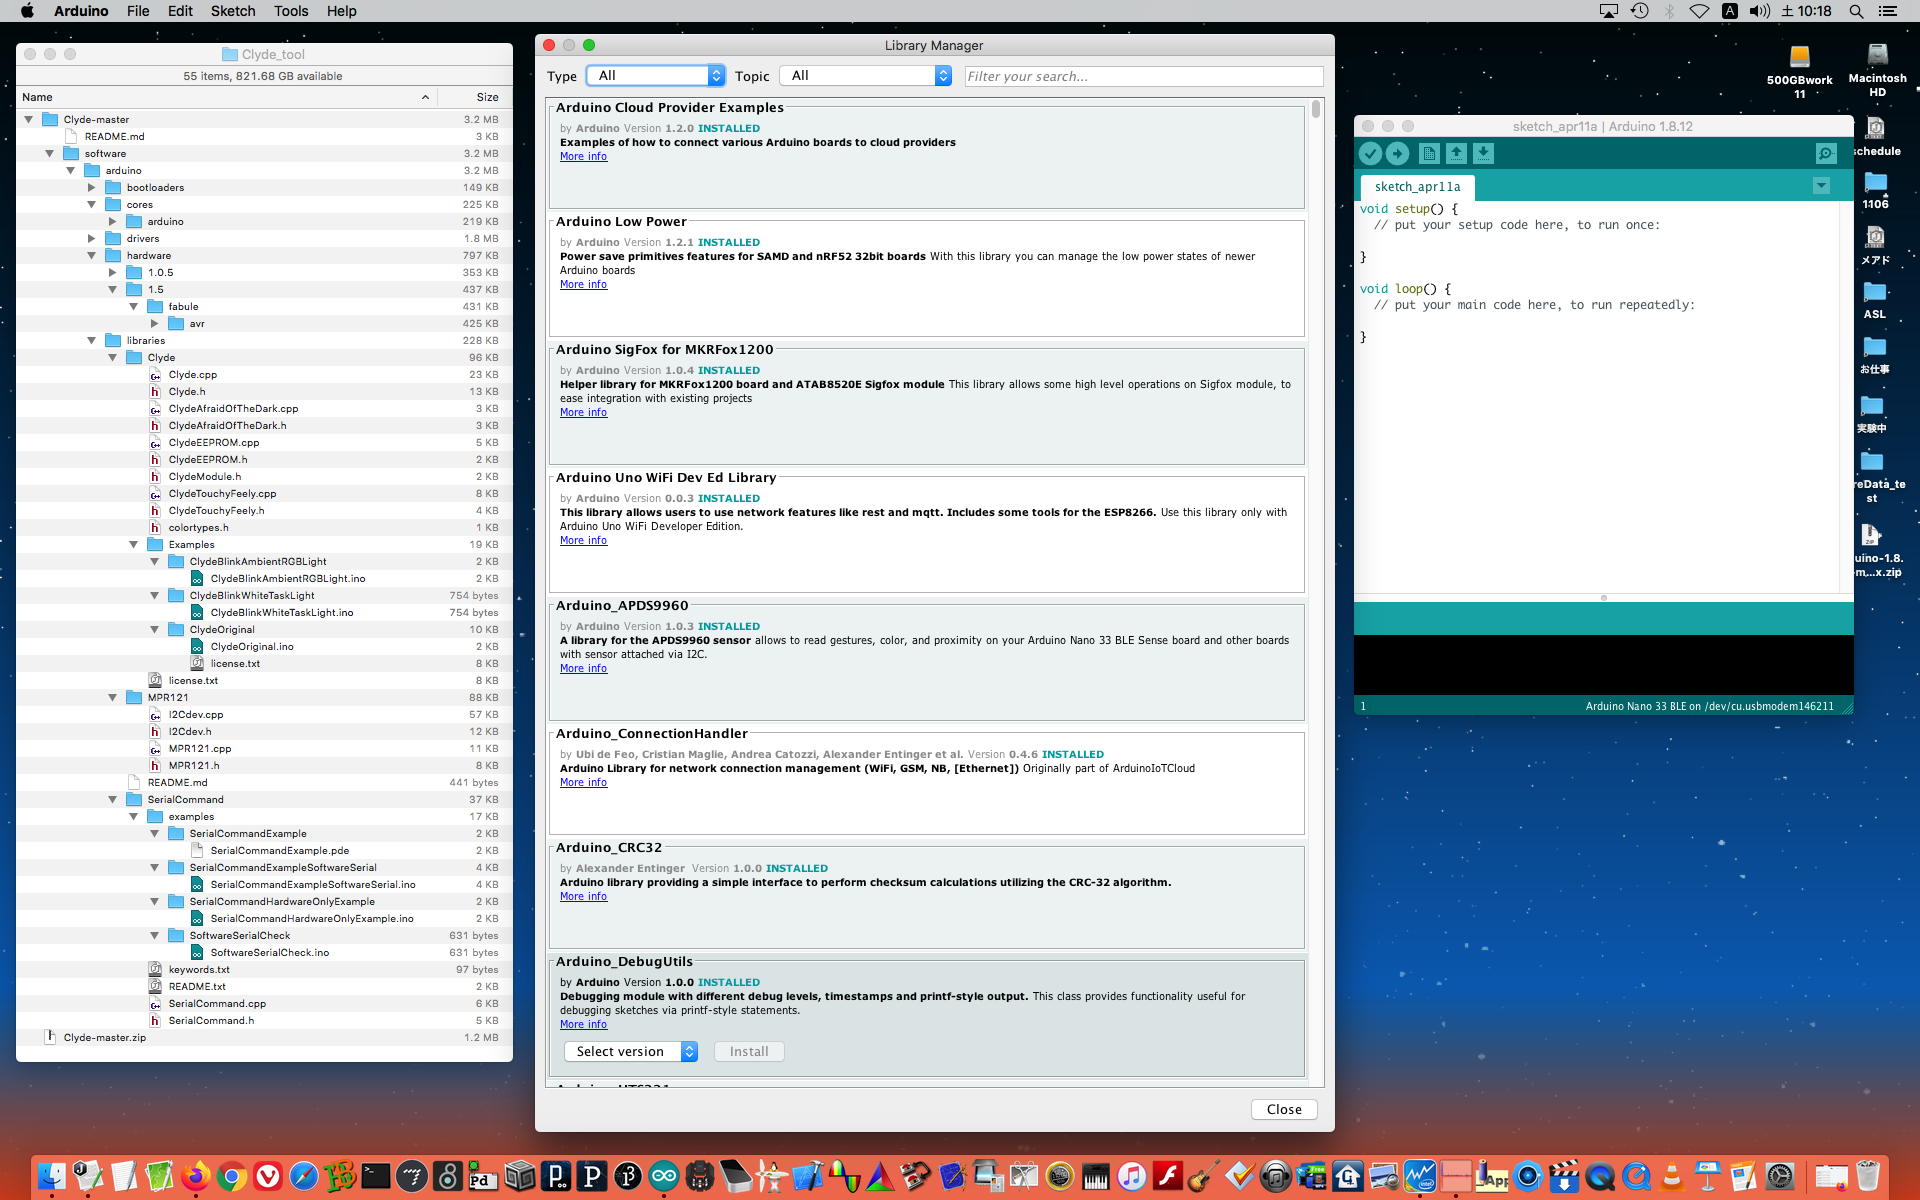
Task: Click the New sketch icon
Action: tap(1429, 153)
